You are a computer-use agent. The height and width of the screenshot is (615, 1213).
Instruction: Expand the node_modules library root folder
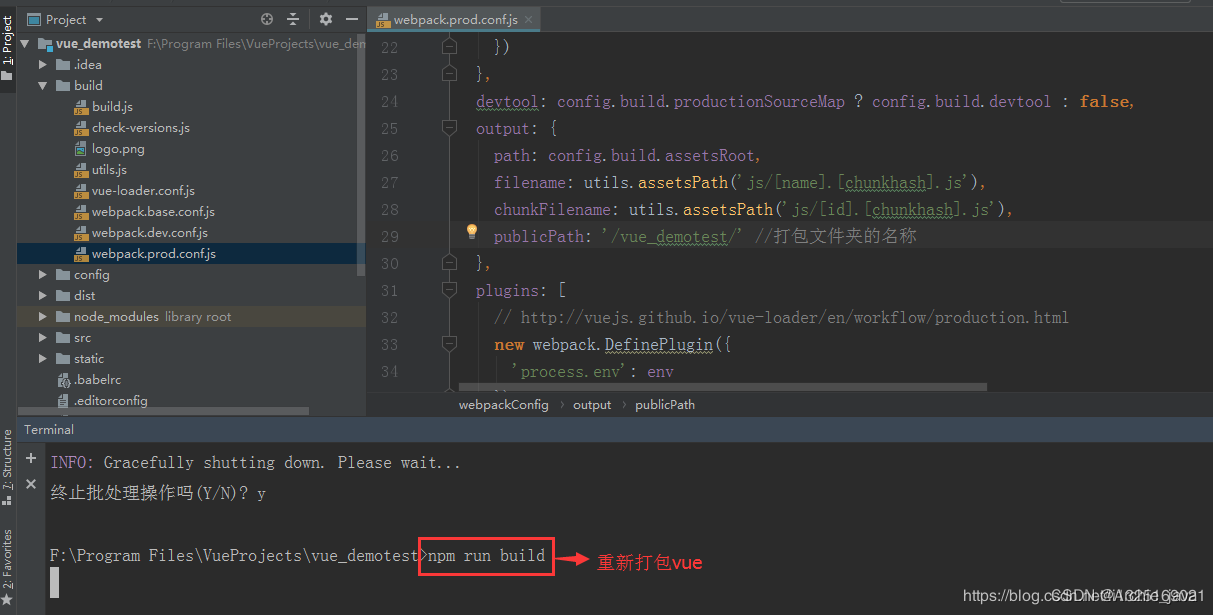pyautogui.click(x=42, y=316)
